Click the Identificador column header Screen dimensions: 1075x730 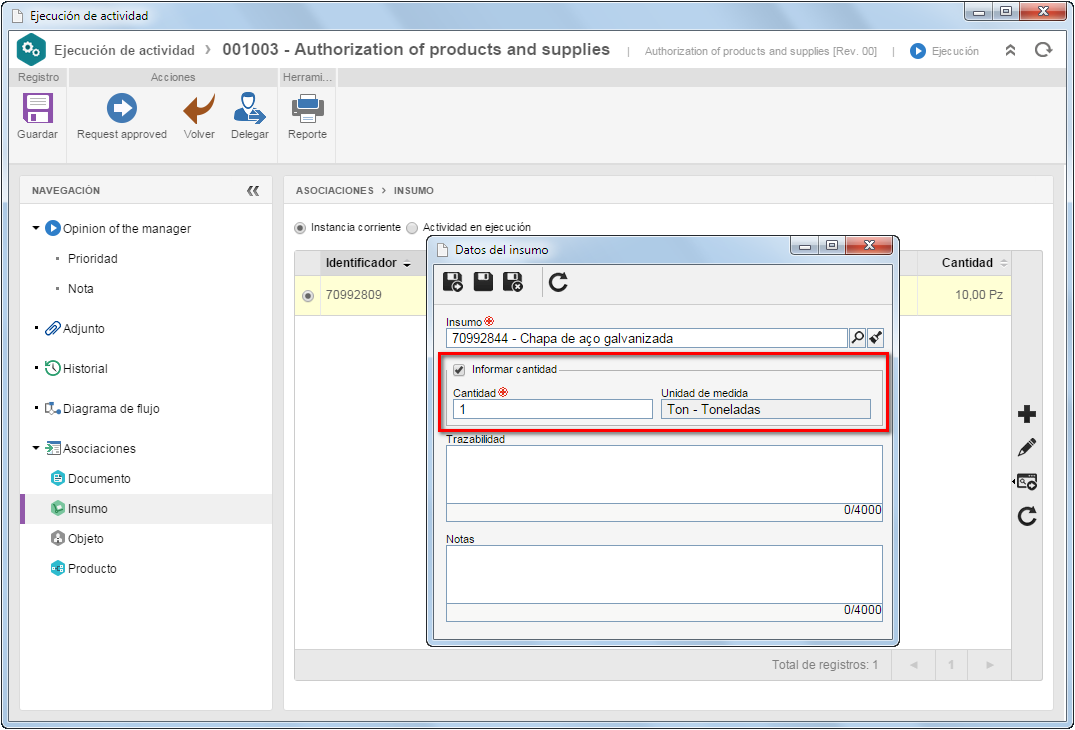(361, 263)
